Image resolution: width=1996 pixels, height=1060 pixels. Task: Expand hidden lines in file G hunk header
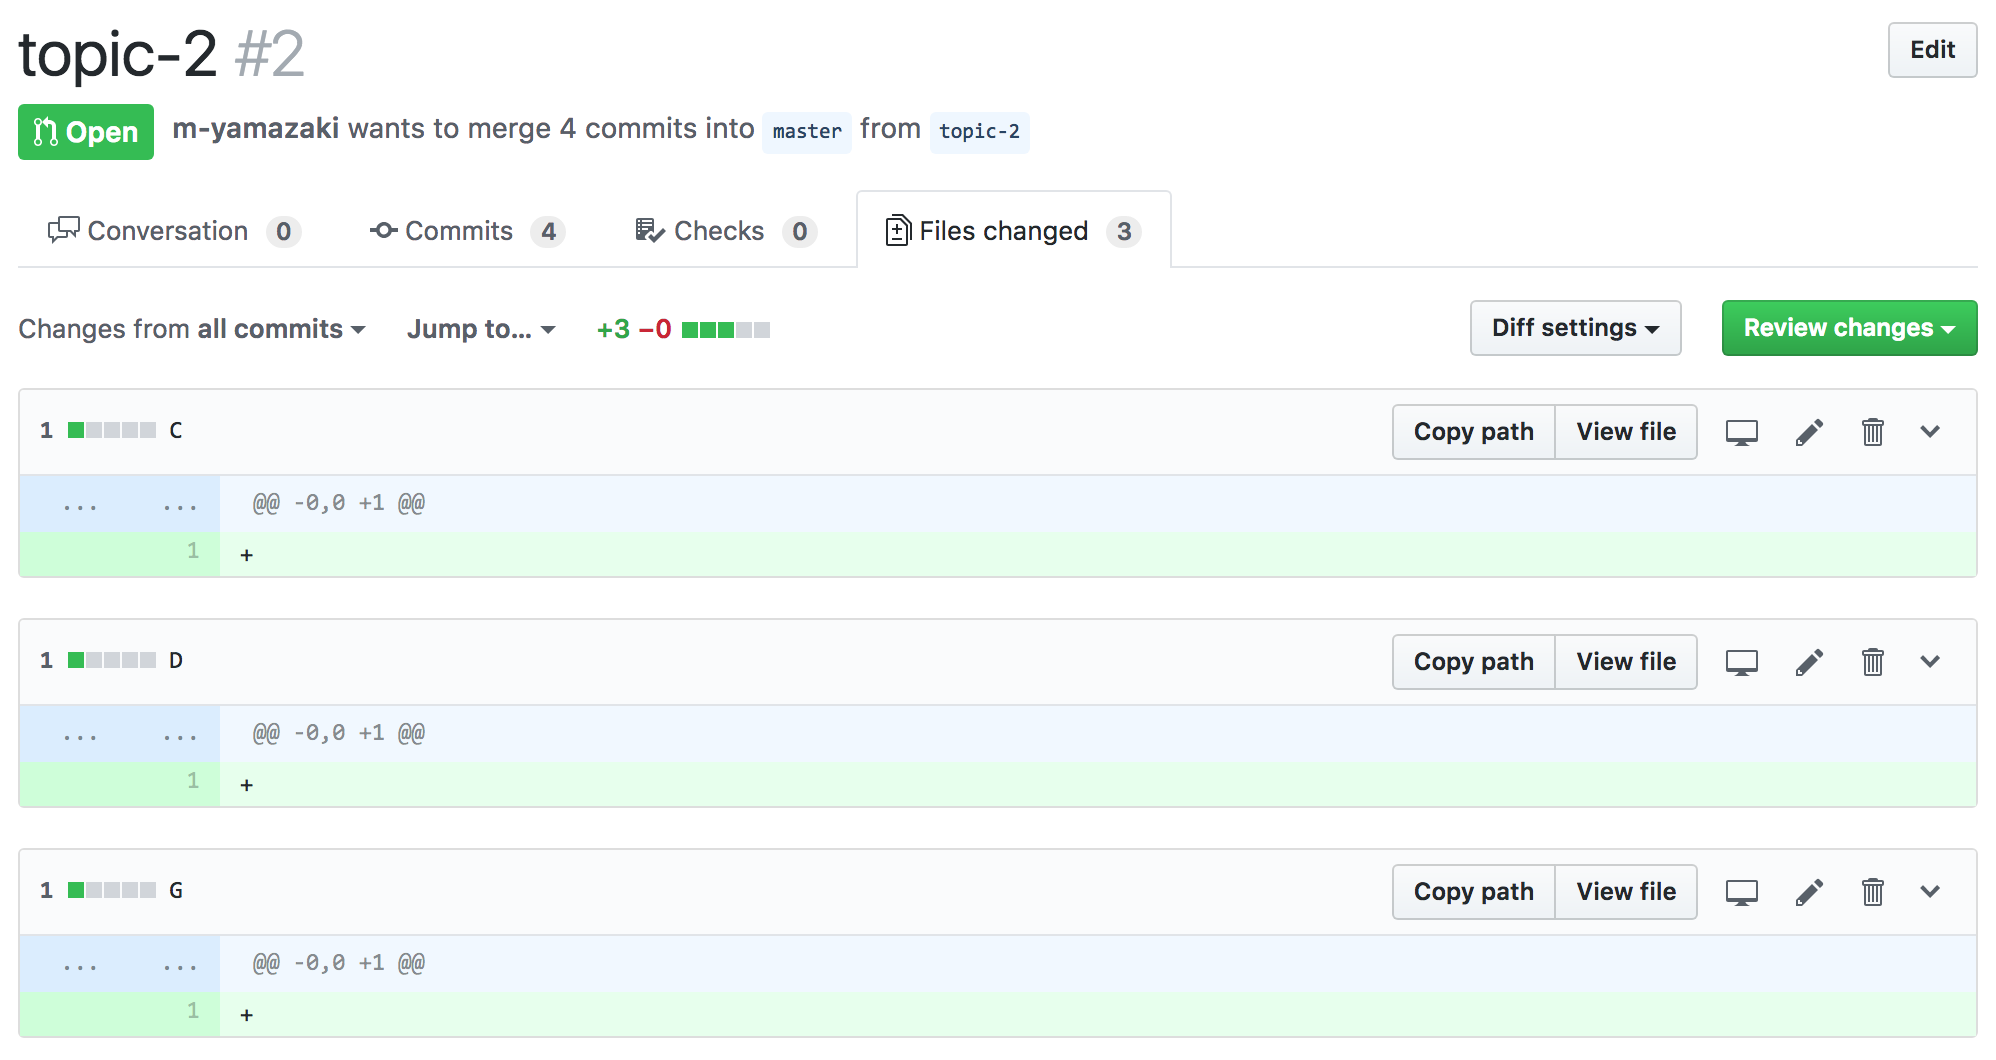[120, 965]
